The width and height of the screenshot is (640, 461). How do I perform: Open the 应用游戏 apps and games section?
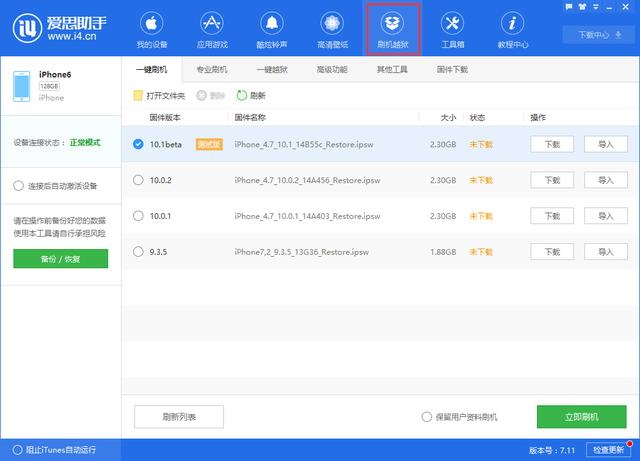pyautogui.click(x=212, y=30)
